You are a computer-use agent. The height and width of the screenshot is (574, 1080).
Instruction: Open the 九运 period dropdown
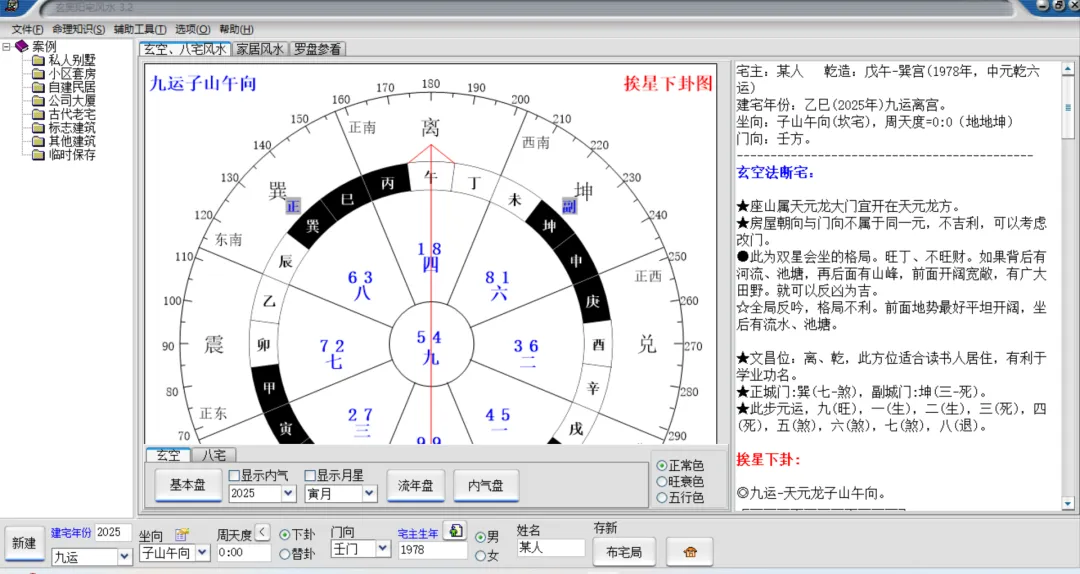click(124, 556)
